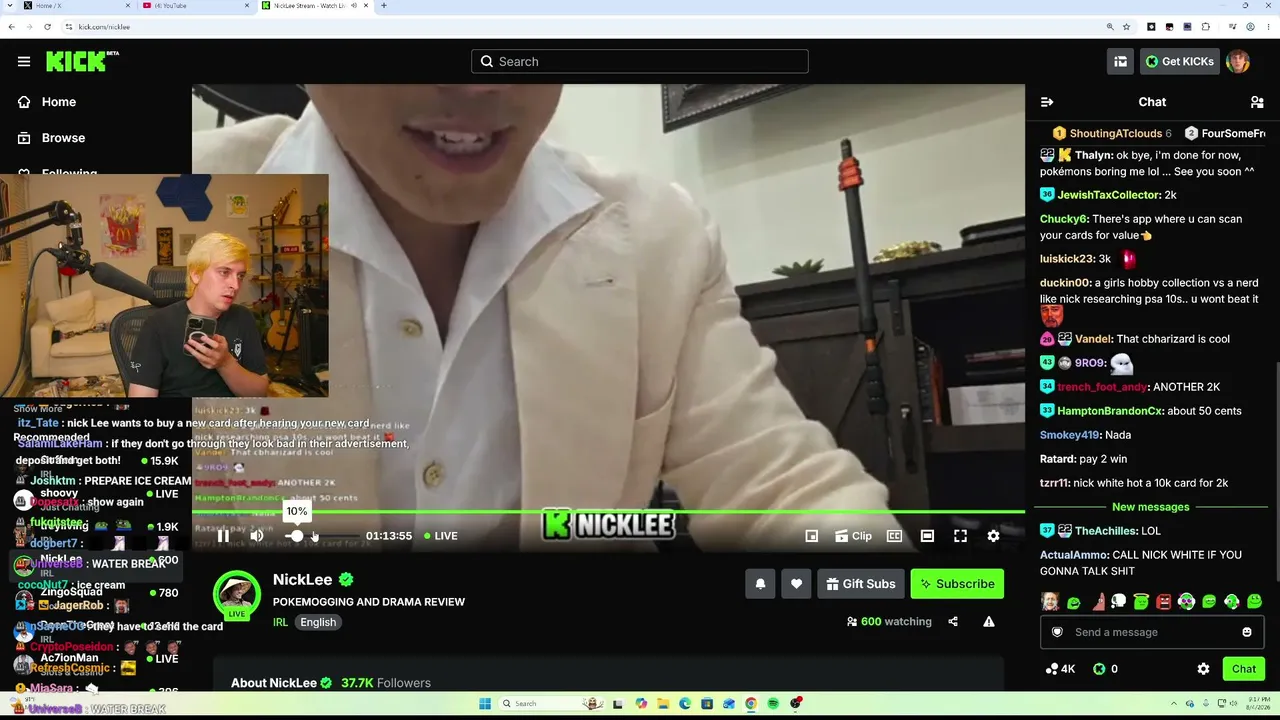Viewport: 1280px width, 720px height.
Task: Open the video player settings gear
Action: [993, 536]
